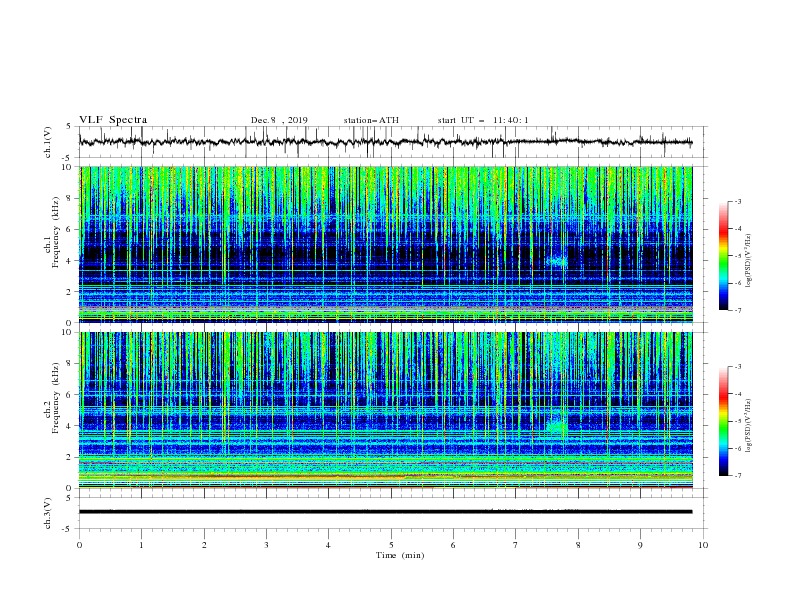792x612 pixels.
Task: Click the log(PSD) label beside the ch.1 color bar
Action: pyautogui.click(x=749, y=261)
